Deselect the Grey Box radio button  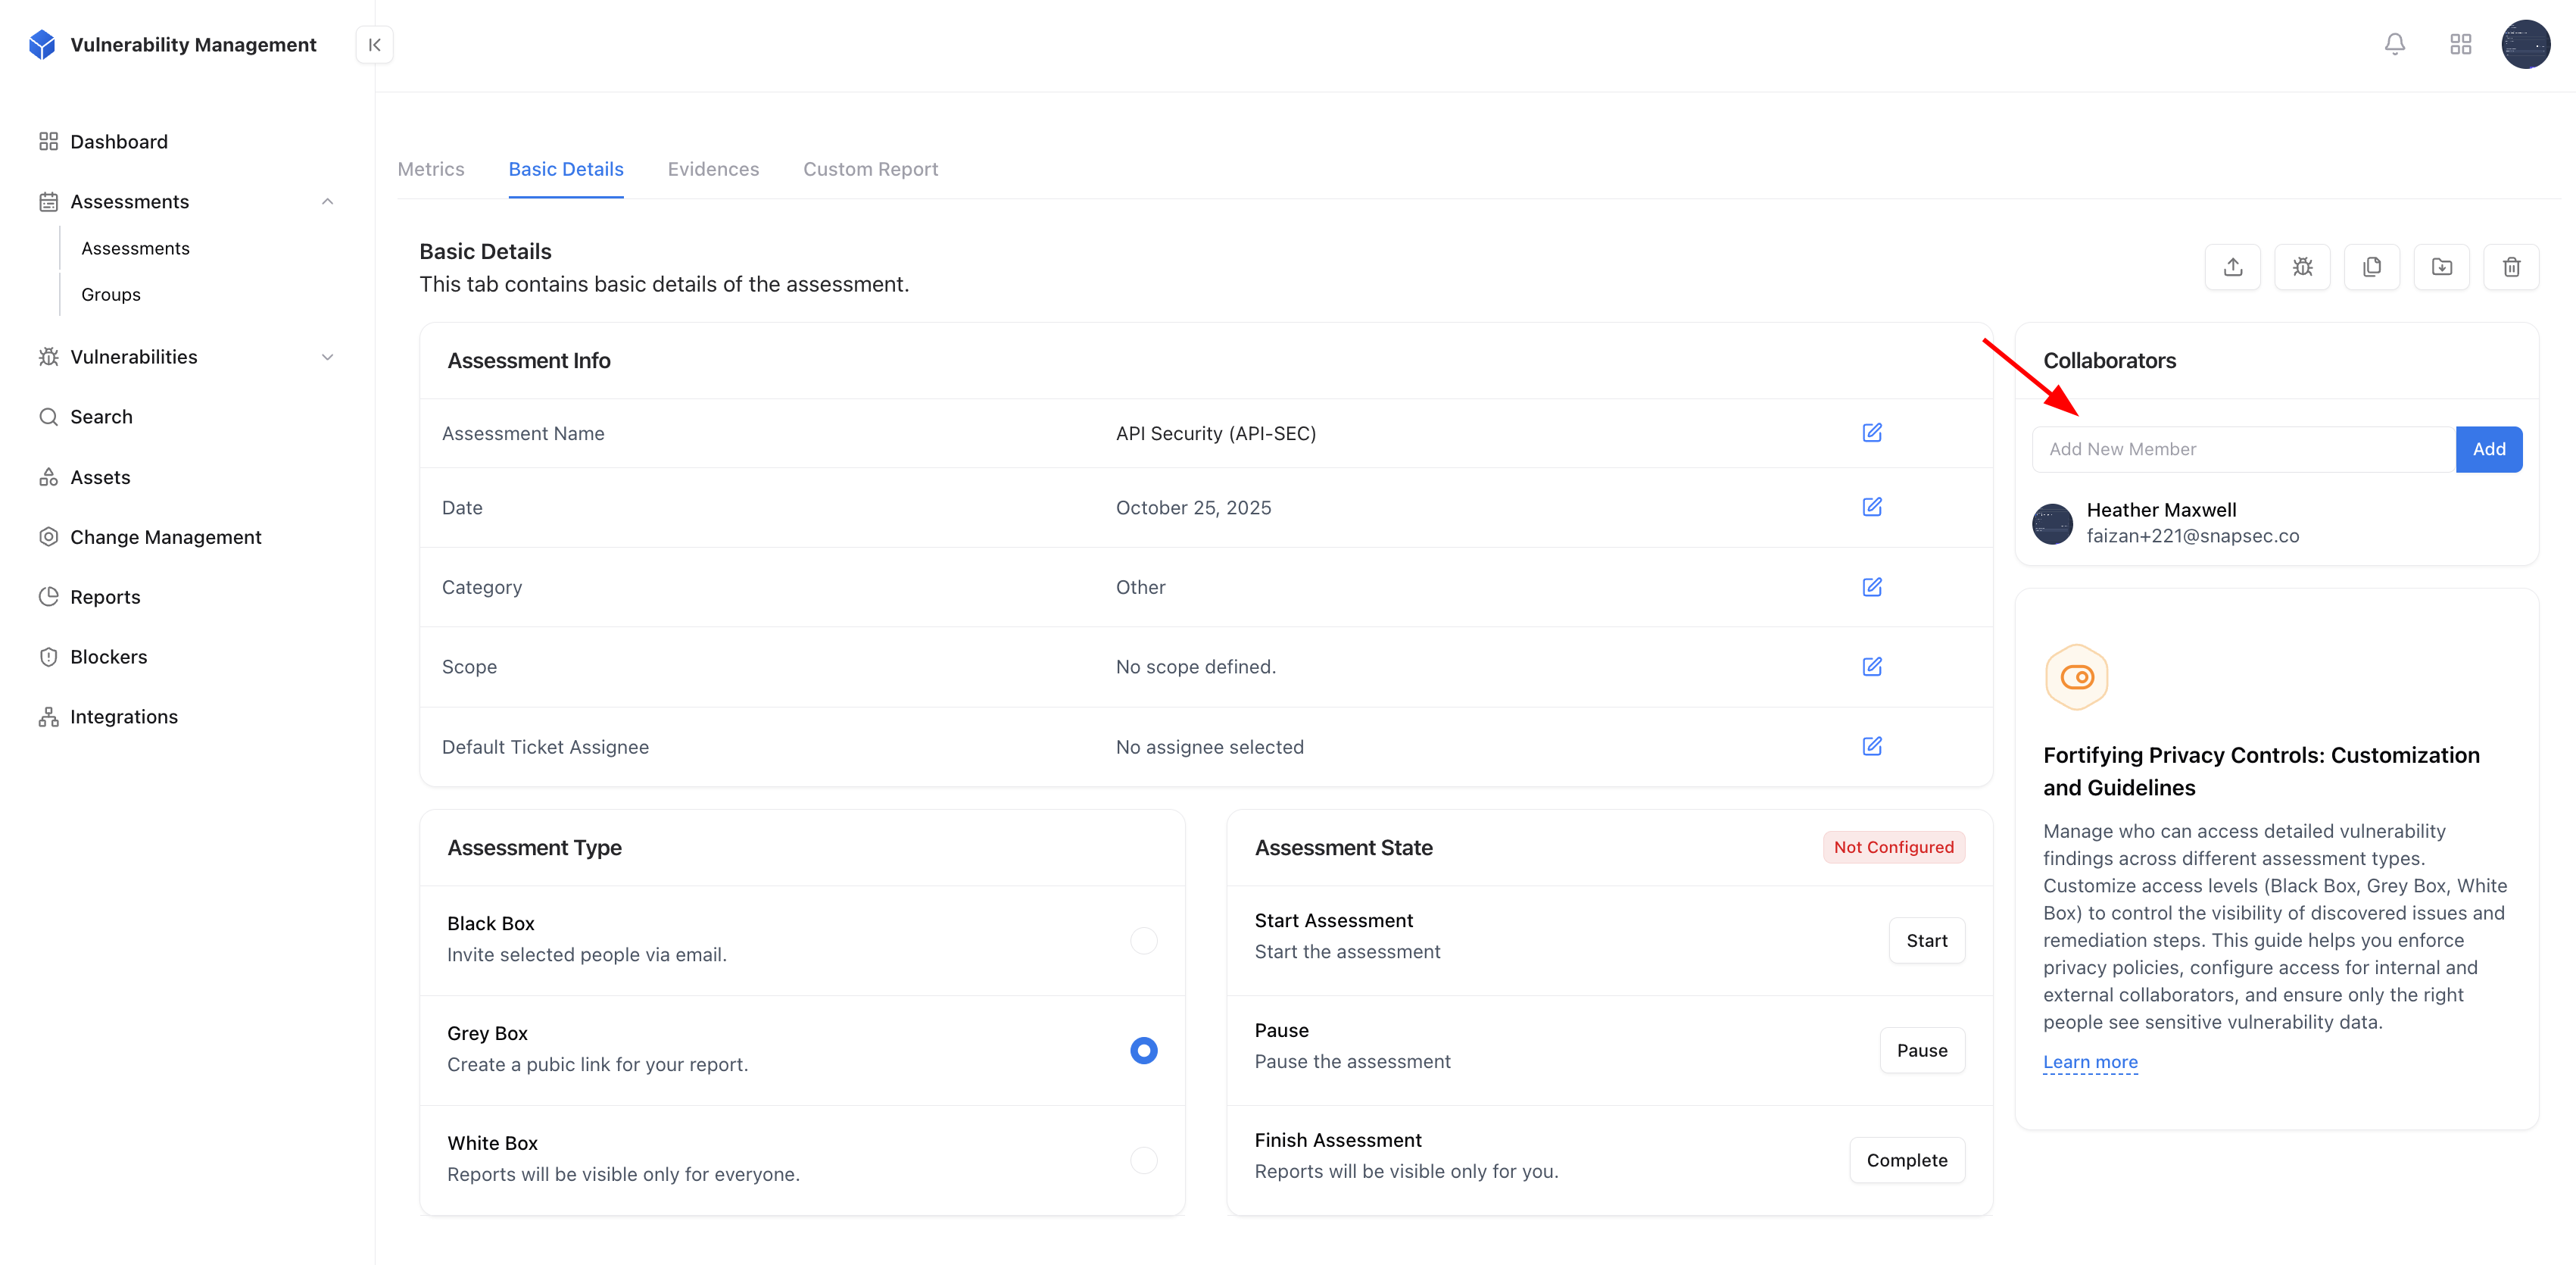click(x=1143, y=1050)
